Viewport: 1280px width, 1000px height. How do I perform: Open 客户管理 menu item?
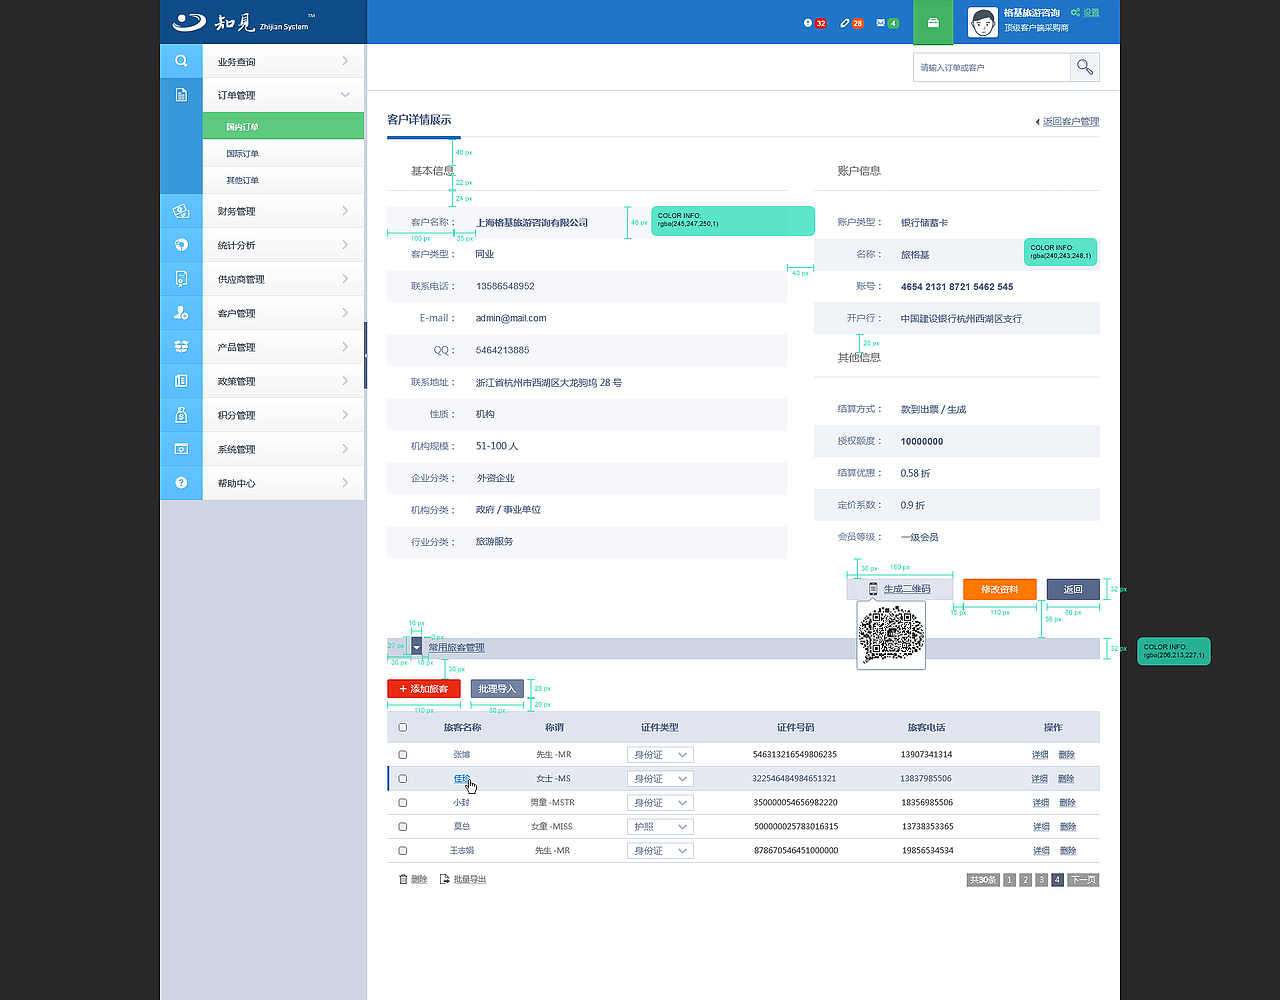click(283, 313)
